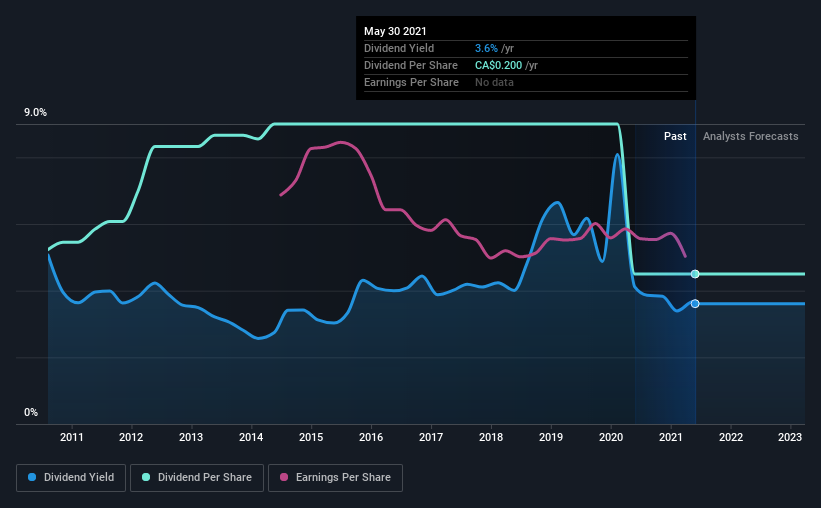
Task: Click the 2022 x-axis label
Action: click(x=731, y=437)
